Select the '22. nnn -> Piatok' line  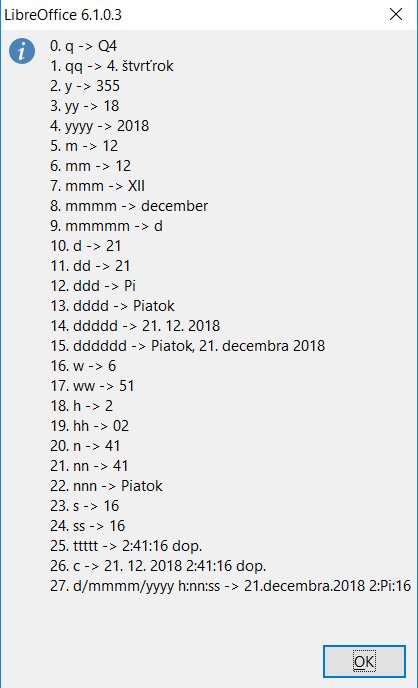(106, 486)
